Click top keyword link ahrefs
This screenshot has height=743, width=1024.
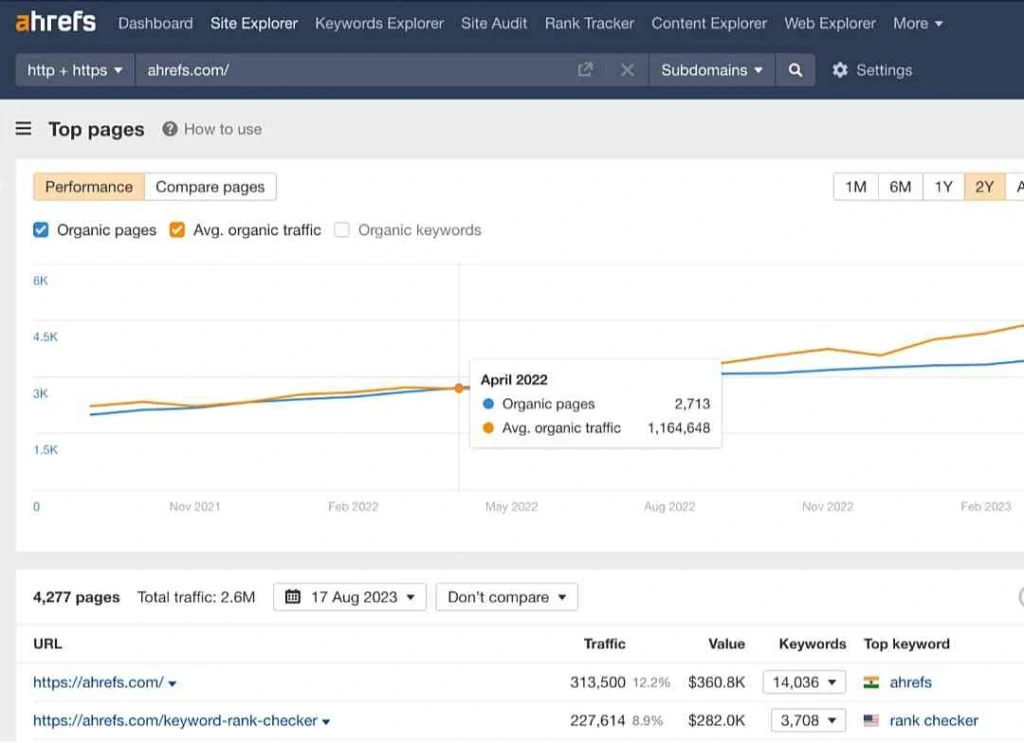(x=910, y=682)
